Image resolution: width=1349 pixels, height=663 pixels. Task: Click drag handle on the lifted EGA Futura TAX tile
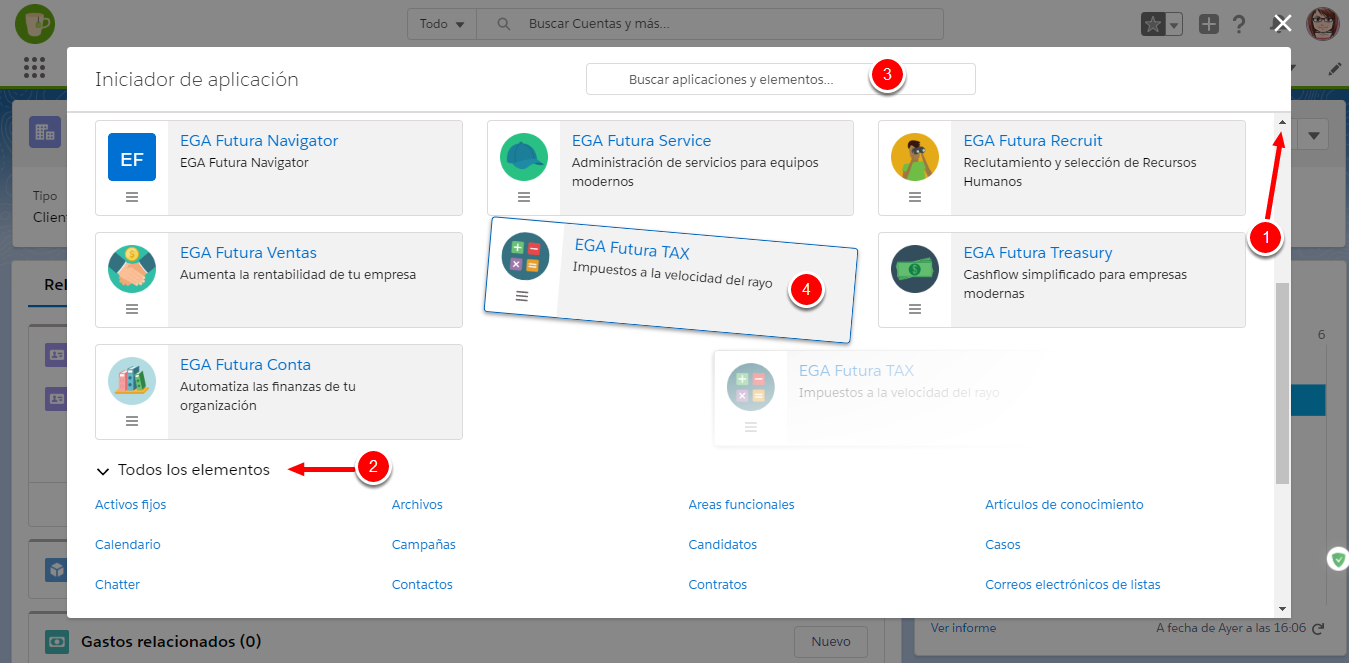(521, 296)
